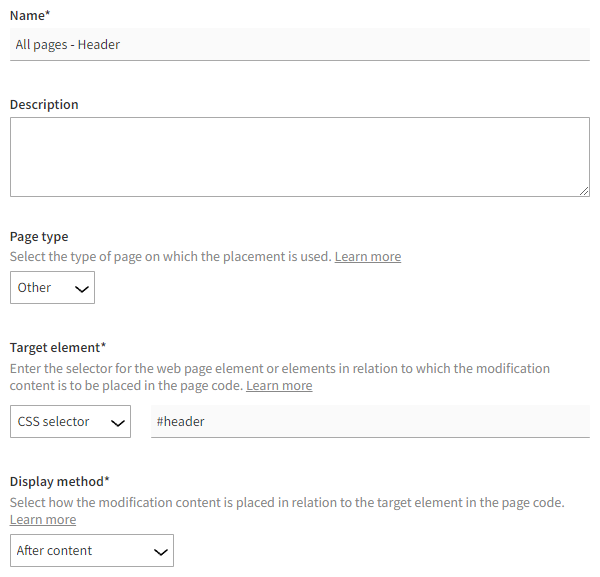Open the Page type dropdown showing Other
The width and height of the screenshot is (600, 577).
pos(52,288)
